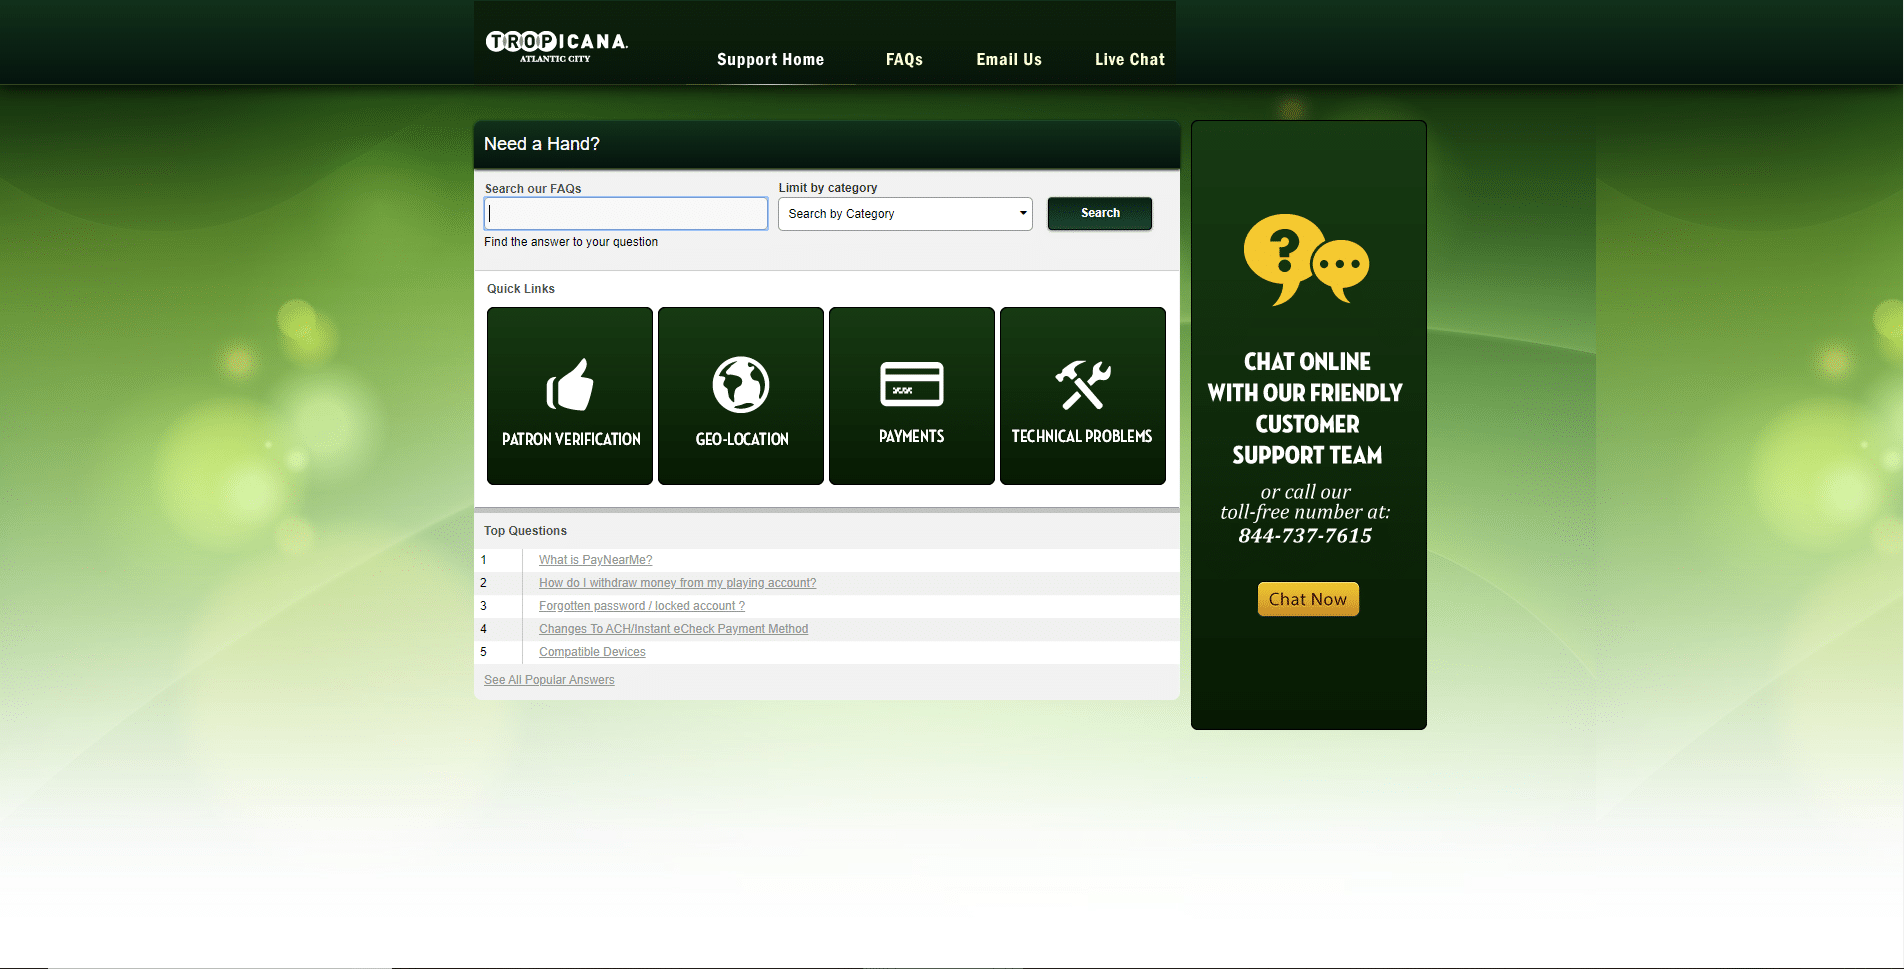Open the withdraw money question link
The width and height of the screenshot is (1904, 969).
pos(677,583)
